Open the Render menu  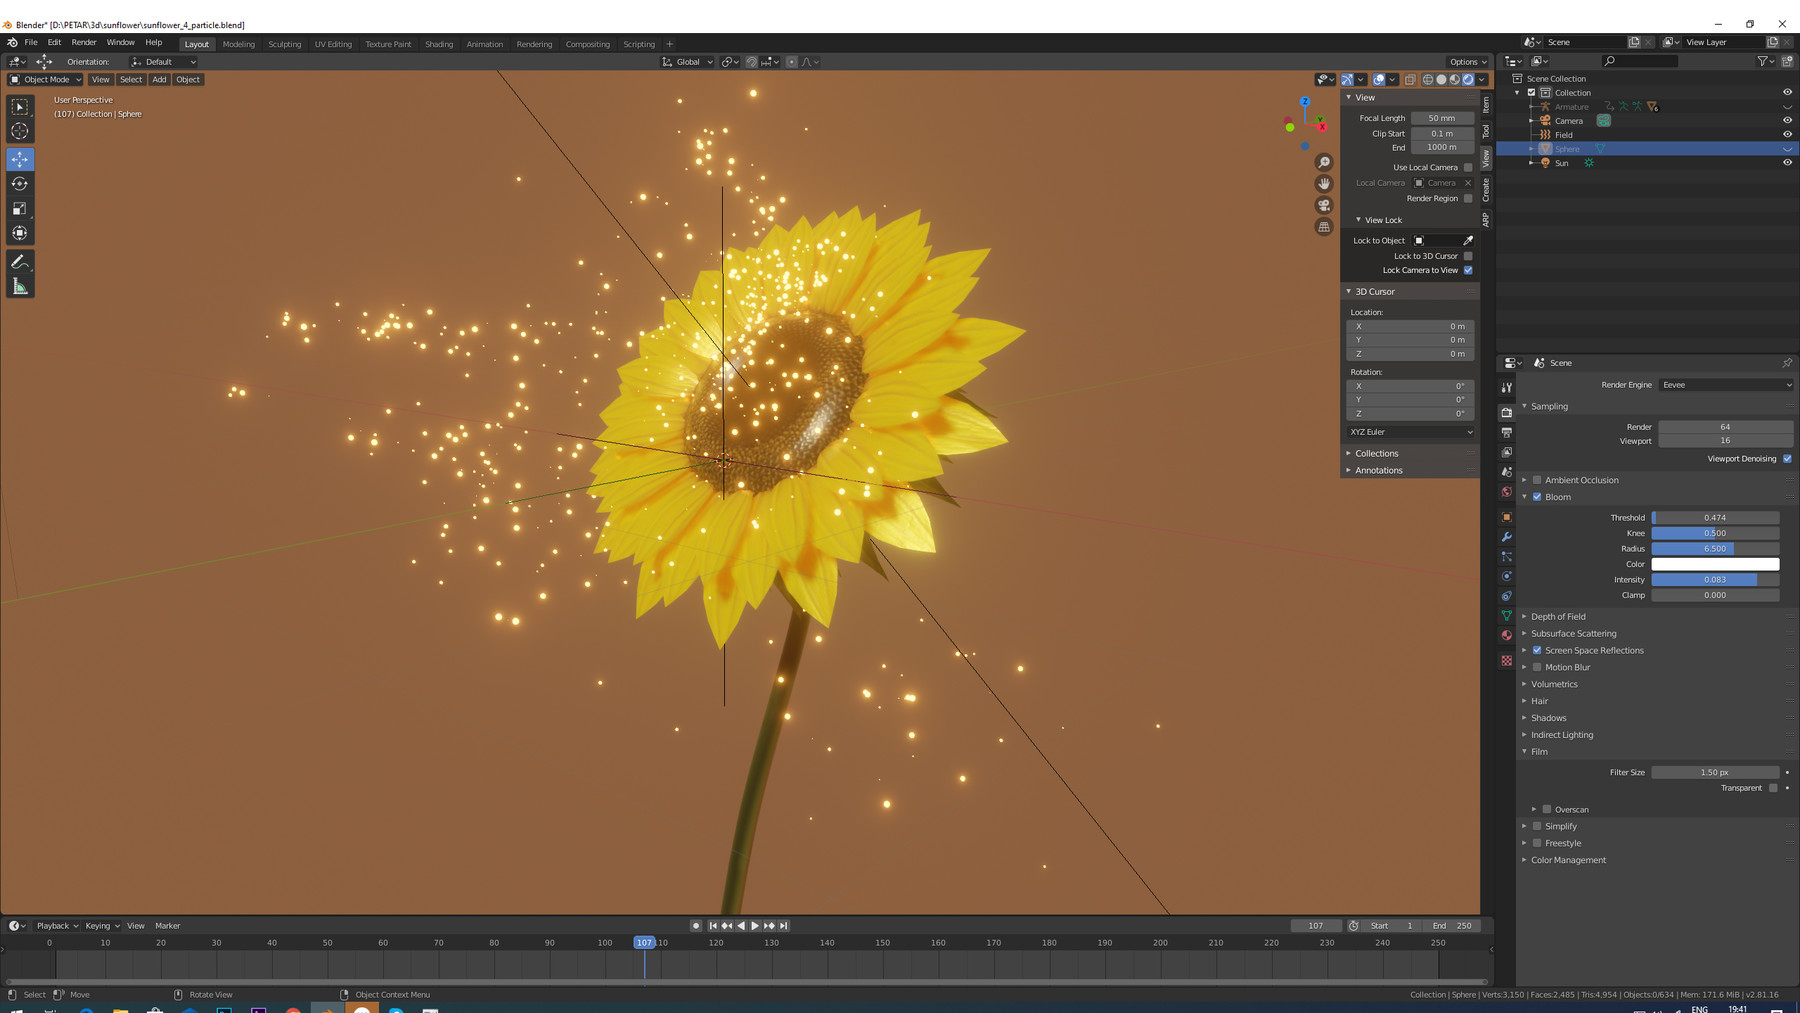point(84,42)
